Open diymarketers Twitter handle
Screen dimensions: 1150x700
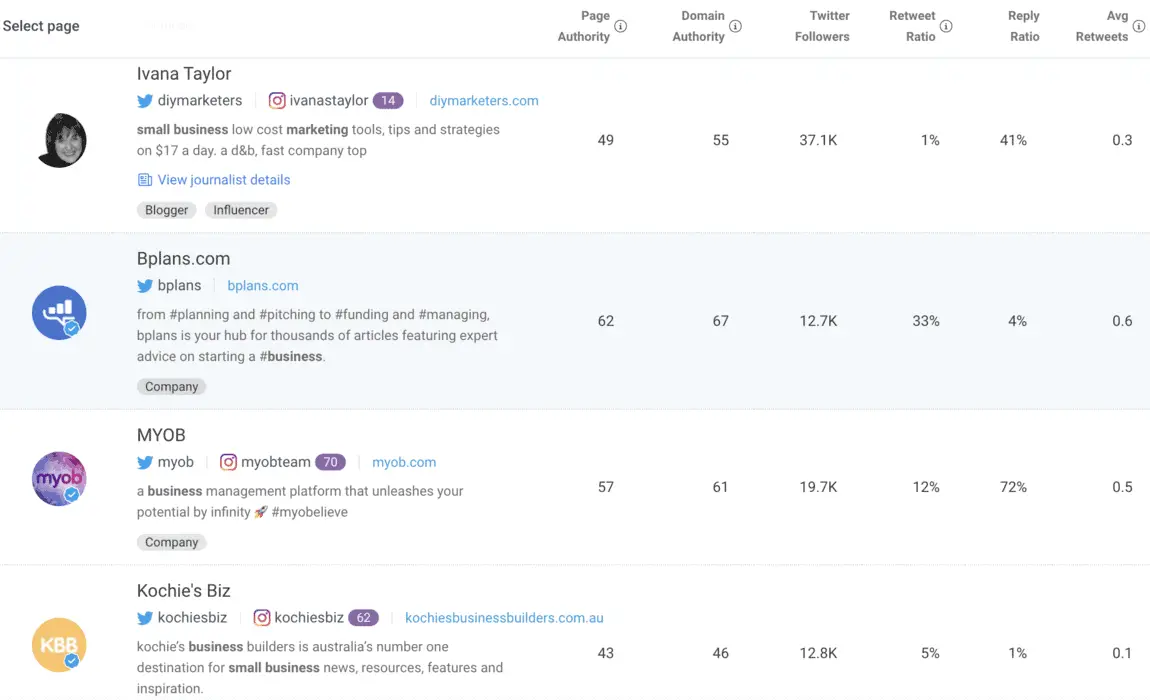tap(199, 101)
